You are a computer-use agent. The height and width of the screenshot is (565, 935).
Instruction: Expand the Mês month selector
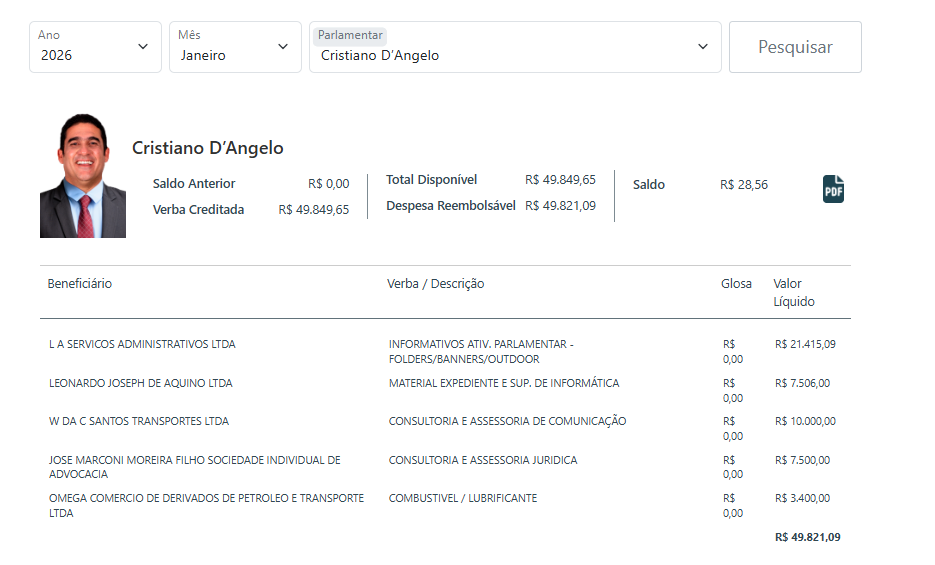click(235, 47)
